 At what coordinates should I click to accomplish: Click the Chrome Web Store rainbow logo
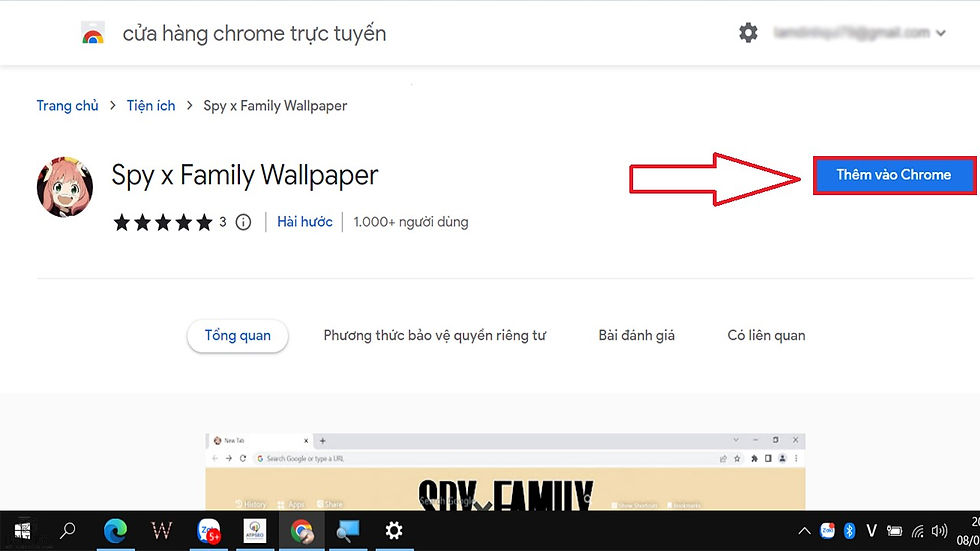(x=93, y=33)
